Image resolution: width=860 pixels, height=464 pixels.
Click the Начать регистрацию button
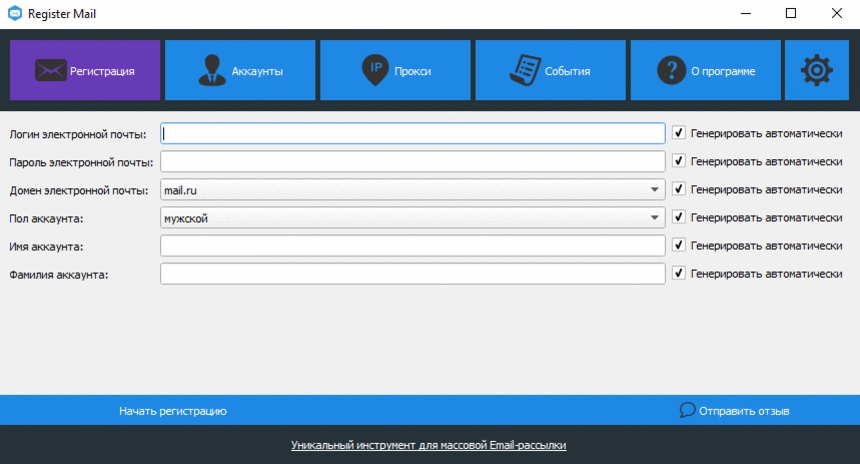[173, 411]
